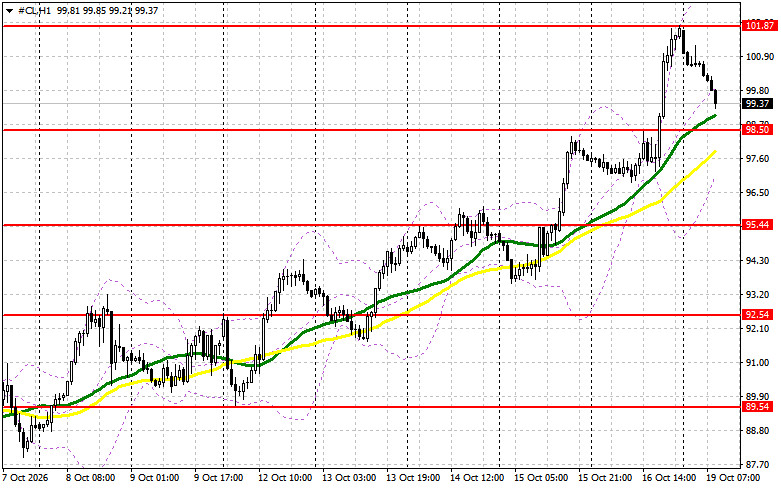This screenshot has height=489, width=781.
Task: Click the 88.80 price scale value
Action: click(x=758, y=431)
